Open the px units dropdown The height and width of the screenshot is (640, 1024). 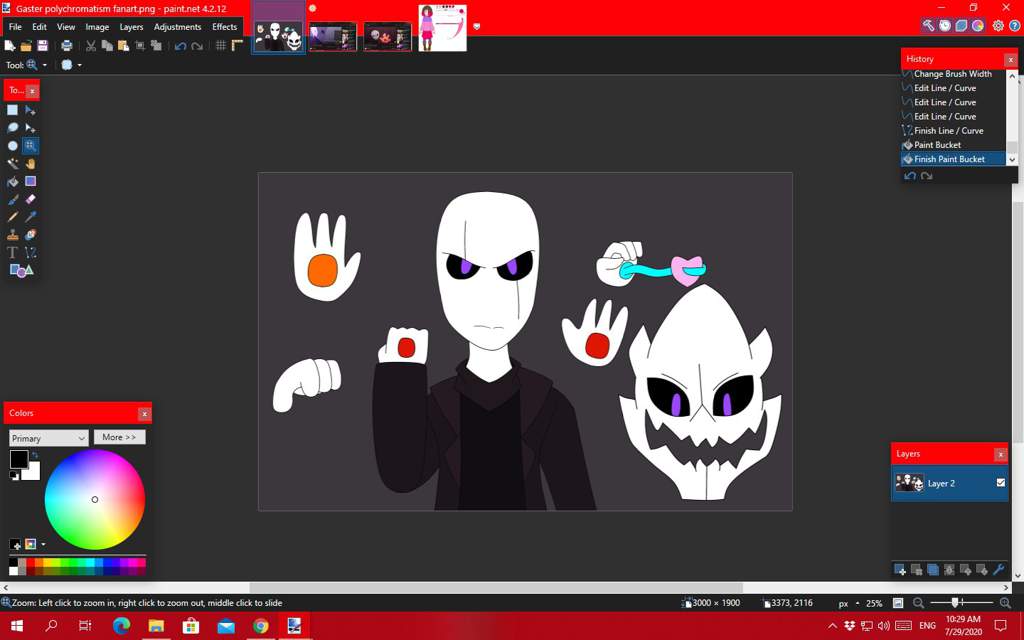coord(848,603)
